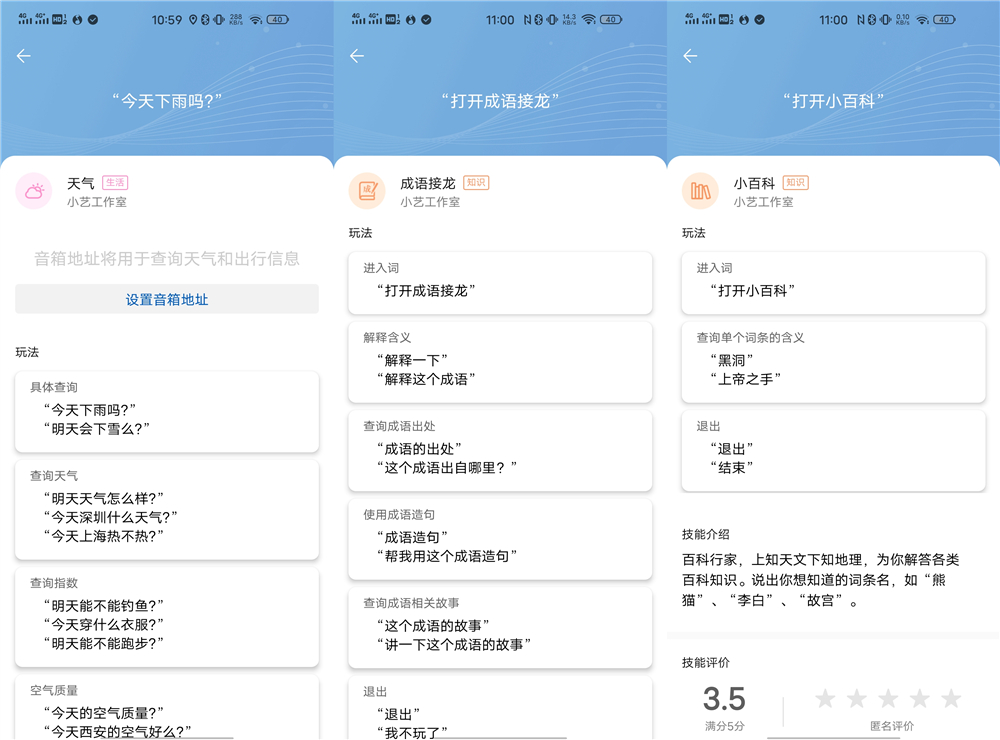This screenshot has height=740, width=1000.
Task: Select the 使用成语造句 command card
Action: click(500, 536)
